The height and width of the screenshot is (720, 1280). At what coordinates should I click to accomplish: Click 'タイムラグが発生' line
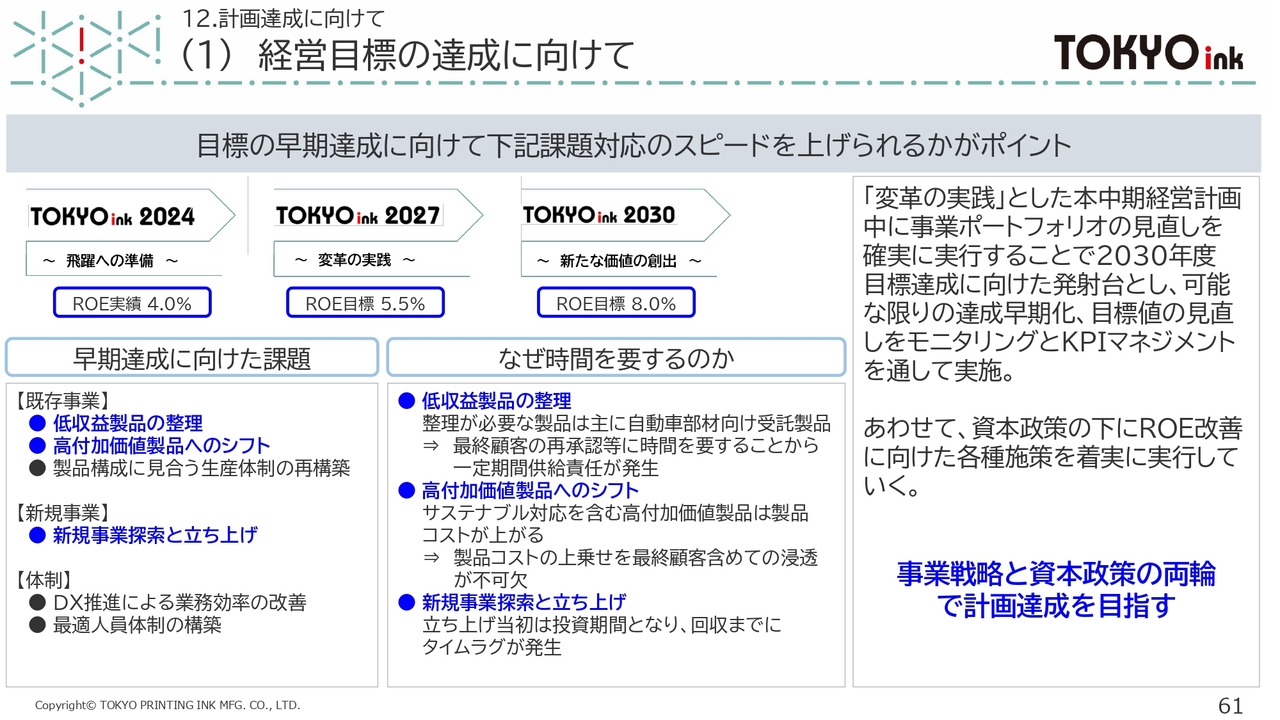(492, 647)
